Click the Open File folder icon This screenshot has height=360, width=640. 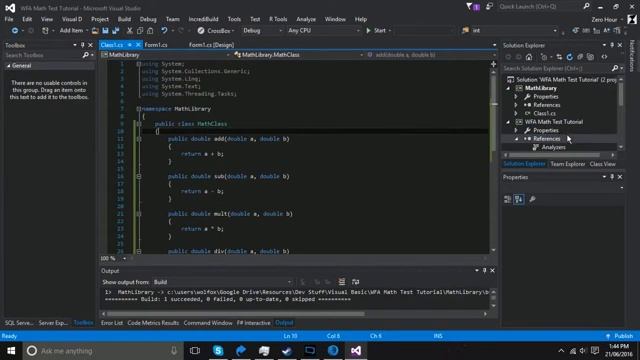click(x=95, y=31)
